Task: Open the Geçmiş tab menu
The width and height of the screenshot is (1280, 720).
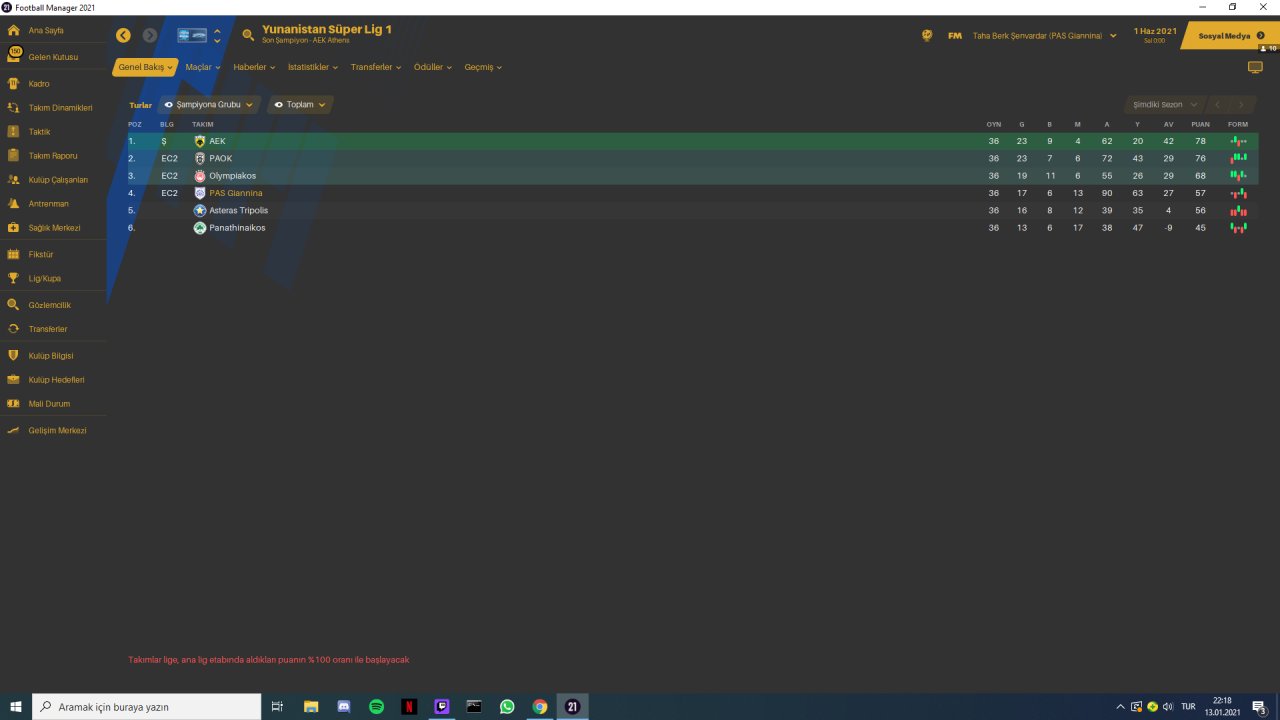Action: [483, 67]
